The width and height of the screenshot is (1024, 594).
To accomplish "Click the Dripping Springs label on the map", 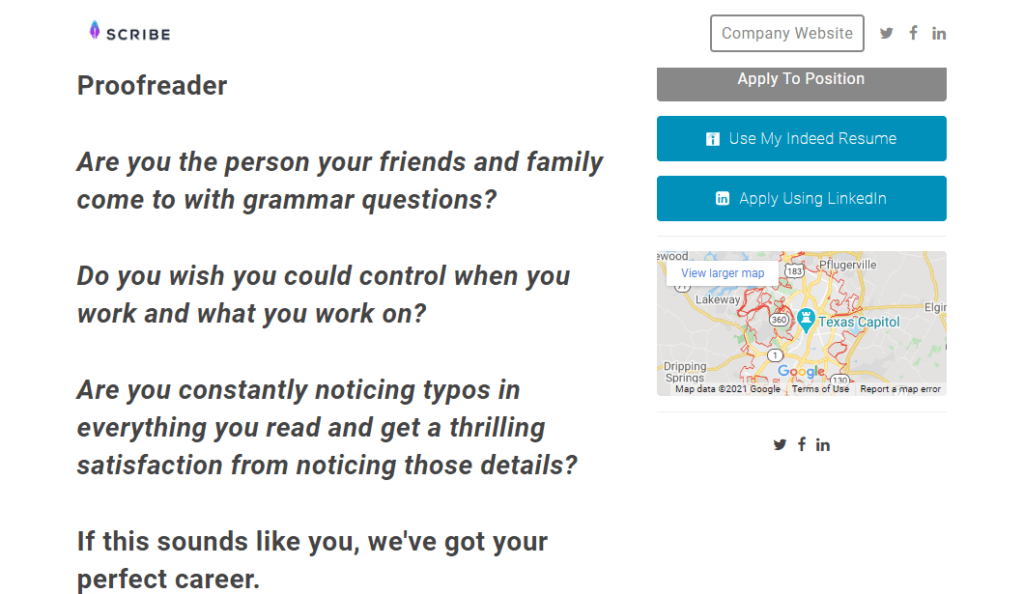I will click(x=685, y=372).
